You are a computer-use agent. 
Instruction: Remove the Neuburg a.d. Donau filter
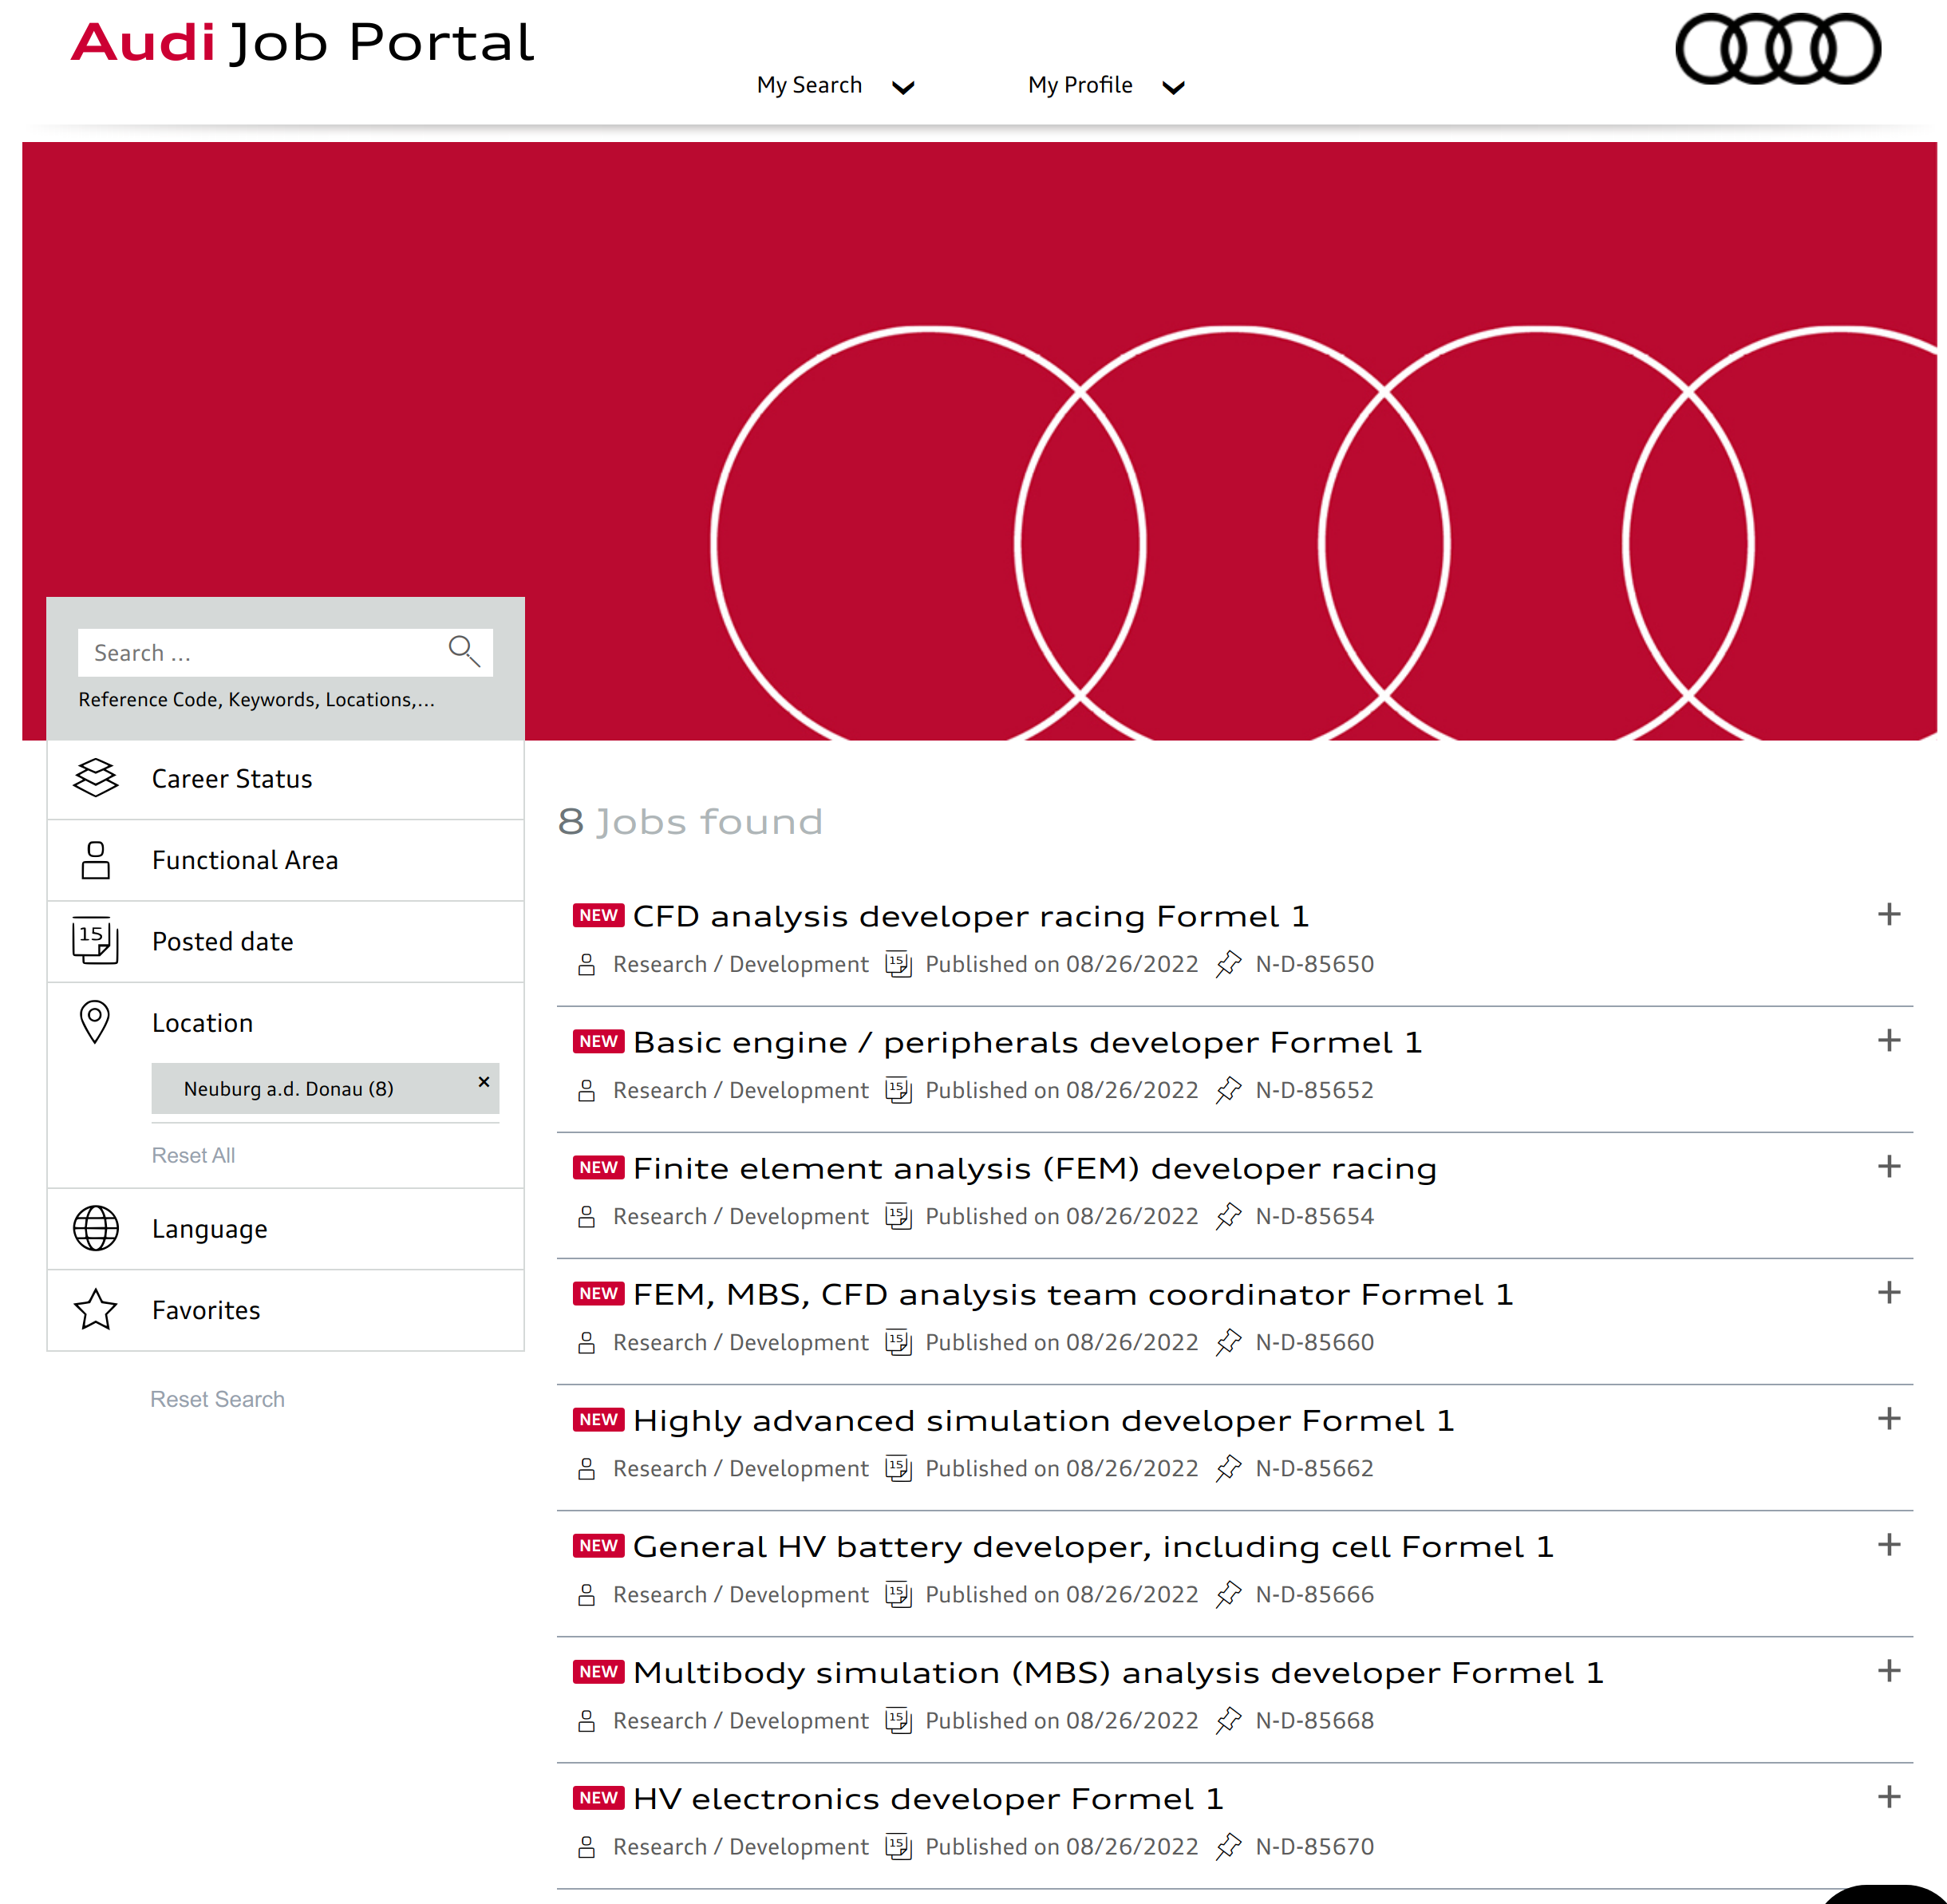484,1082
